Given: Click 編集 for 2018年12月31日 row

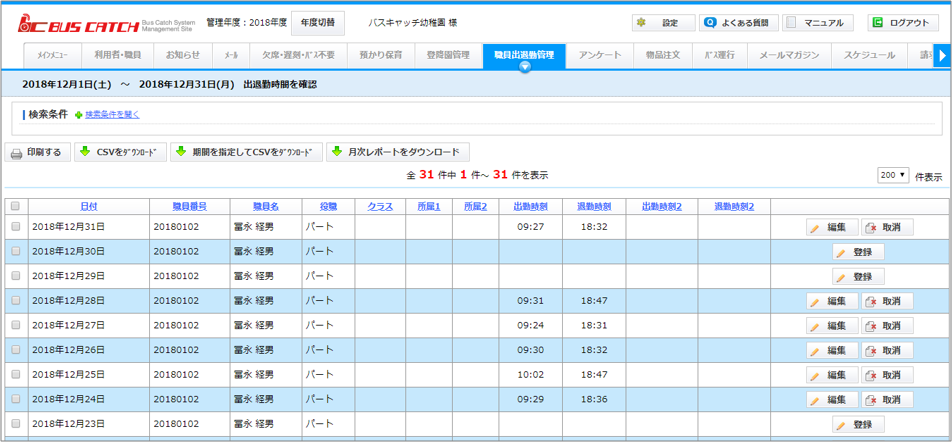Looking at the screenshot, I should tap(832, 228).
